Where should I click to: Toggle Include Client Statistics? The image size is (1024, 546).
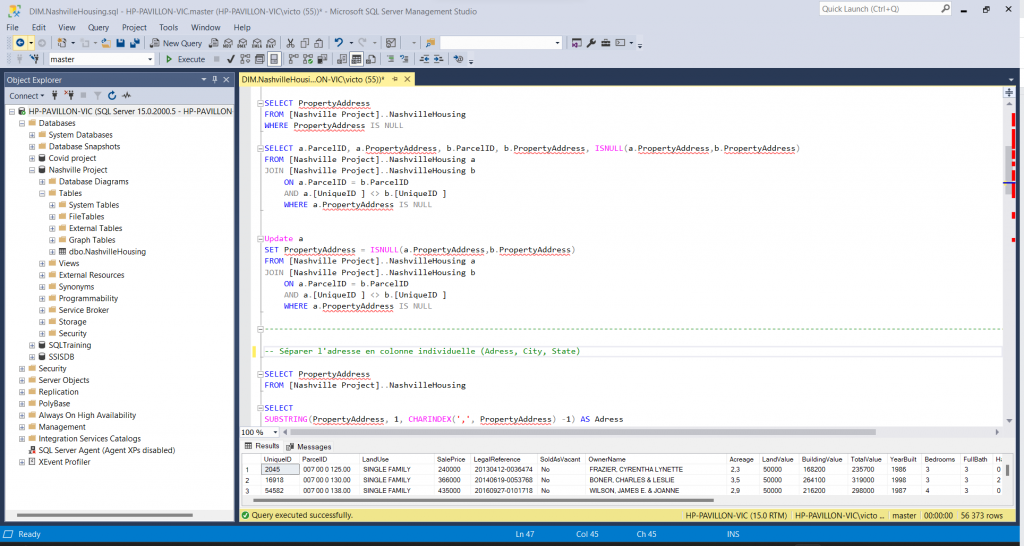322,59
